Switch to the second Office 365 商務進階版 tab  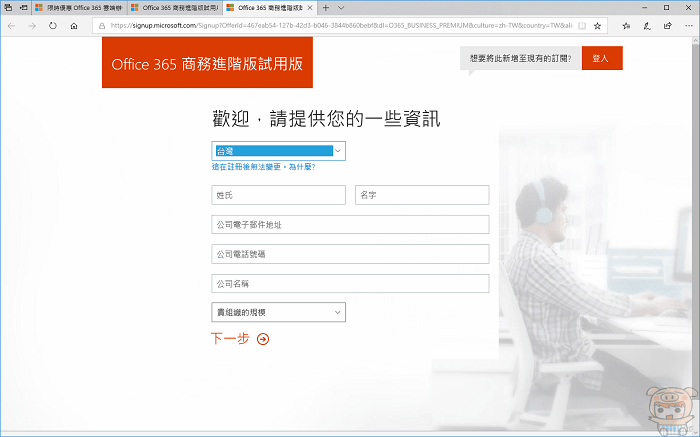(x=175, y=8)
